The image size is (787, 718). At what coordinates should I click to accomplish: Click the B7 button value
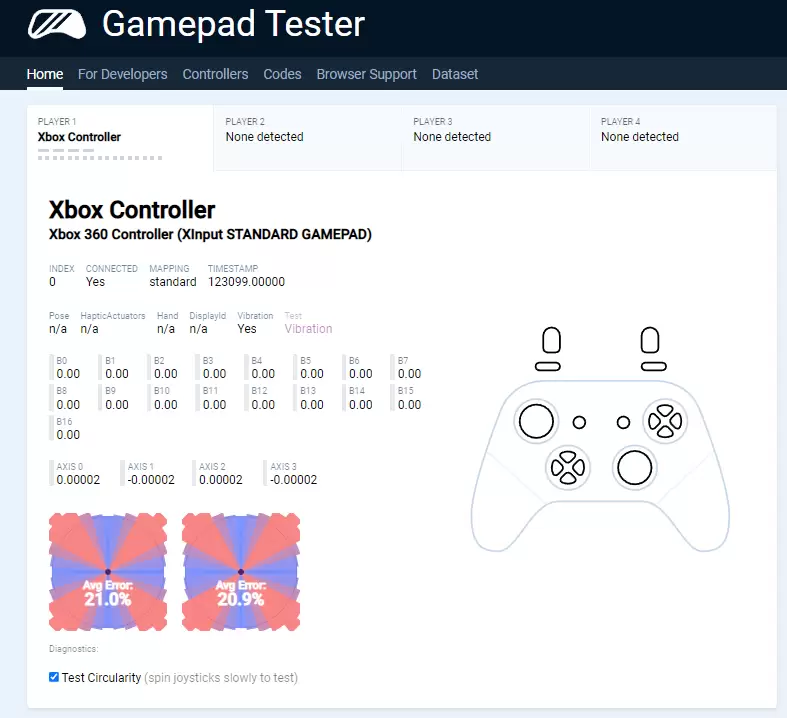[409, 374]
